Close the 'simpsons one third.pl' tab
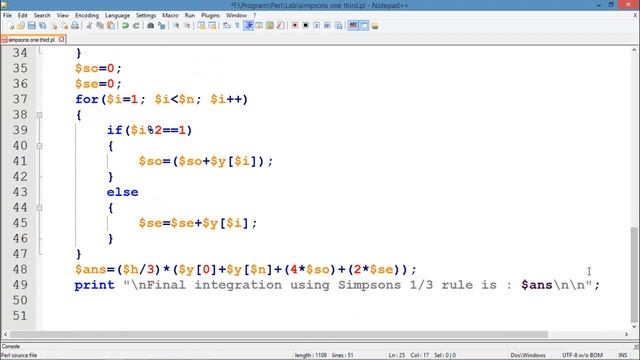The image size is (640, 360). point(62,40)
